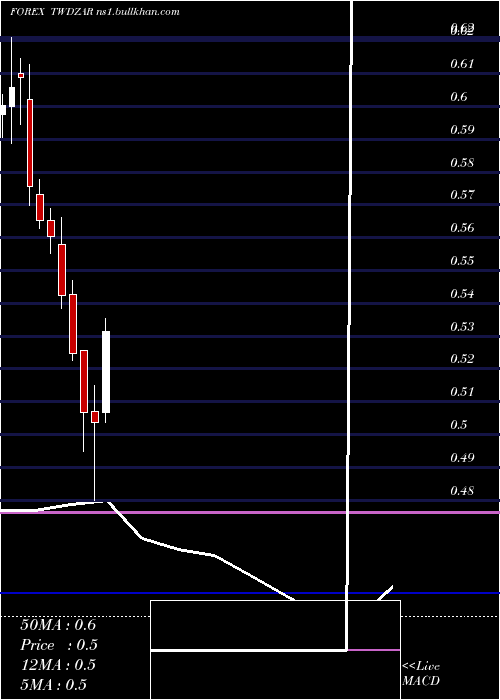The width and height of the screenshot is (500, 700).
Task: Click the 0.49 price axis label
Action: point(462,458)
